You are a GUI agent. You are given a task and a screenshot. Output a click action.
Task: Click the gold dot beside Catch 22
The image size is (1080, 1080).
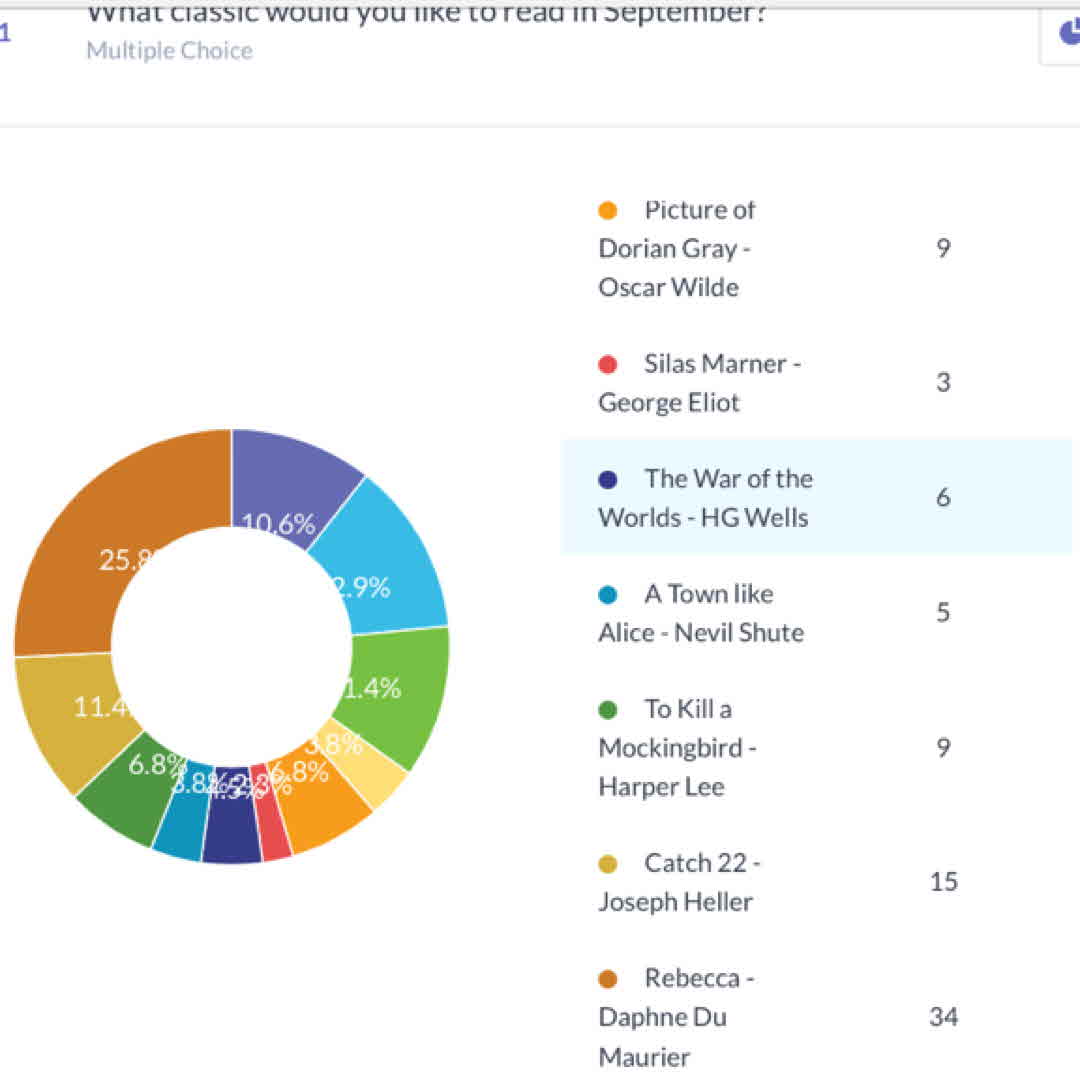click(607, 864)
